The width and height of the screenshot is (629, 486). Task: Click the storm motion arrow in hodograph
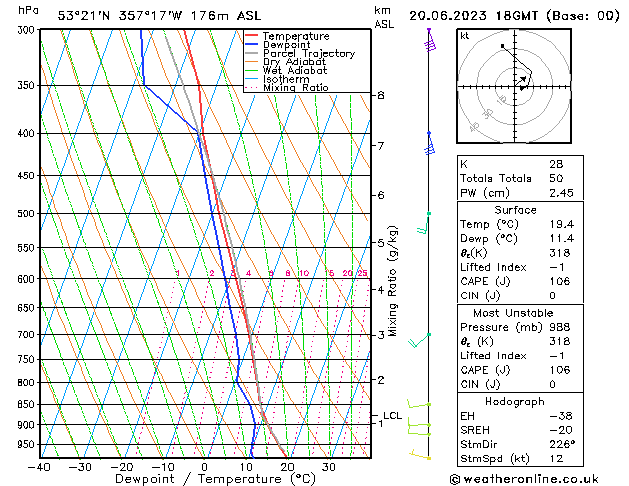point(521,79)
